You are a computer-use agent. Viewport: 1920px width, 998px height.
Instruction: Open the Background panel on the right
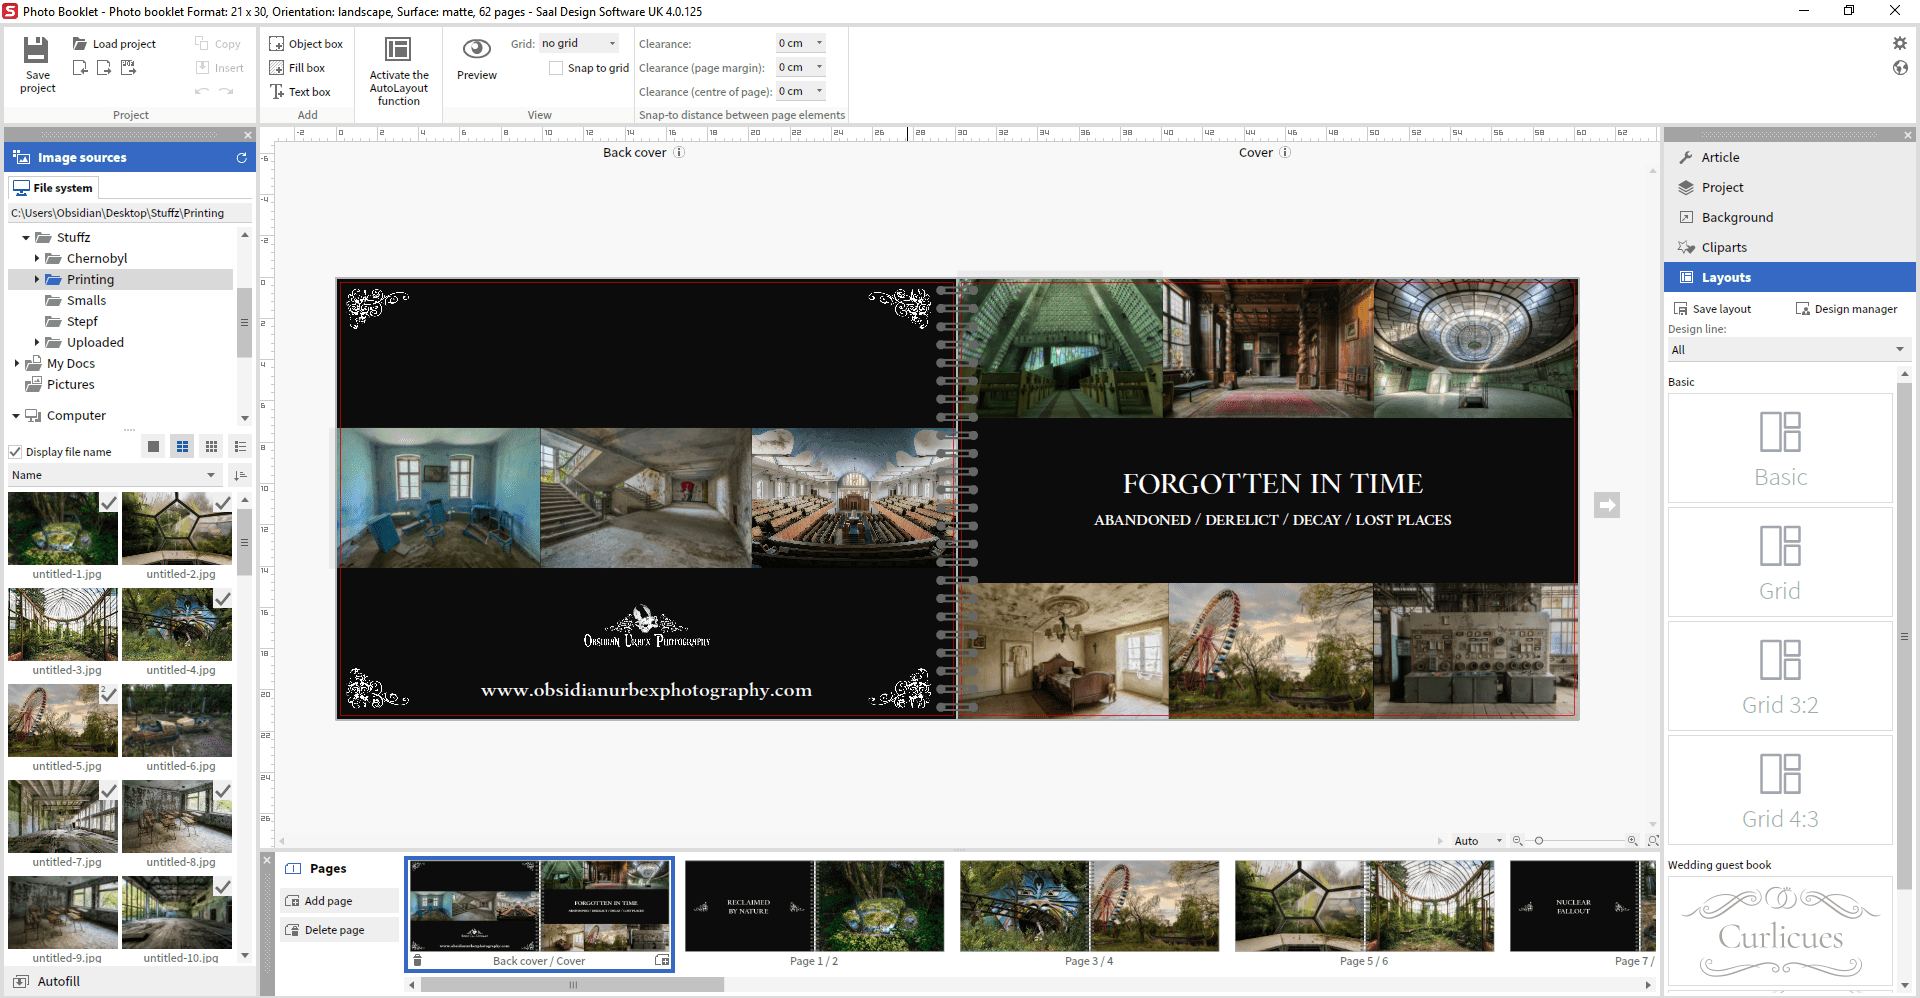(1738, 217)
